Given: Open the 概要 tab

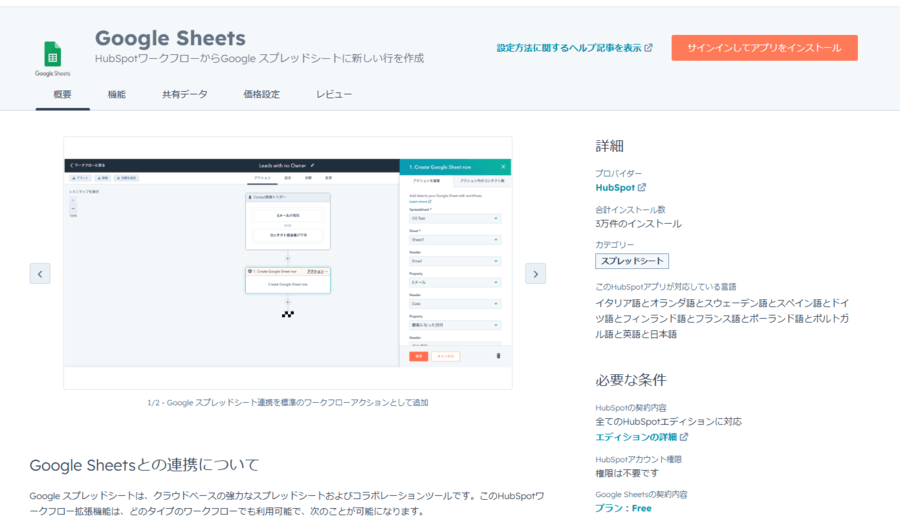Looking at the screenshot, I should coord(63,94).
